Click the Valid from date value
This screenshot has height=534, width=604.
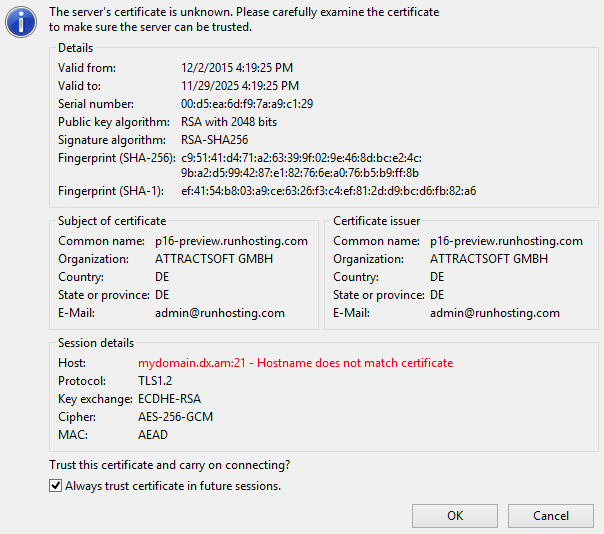click(x=234, y=68)
